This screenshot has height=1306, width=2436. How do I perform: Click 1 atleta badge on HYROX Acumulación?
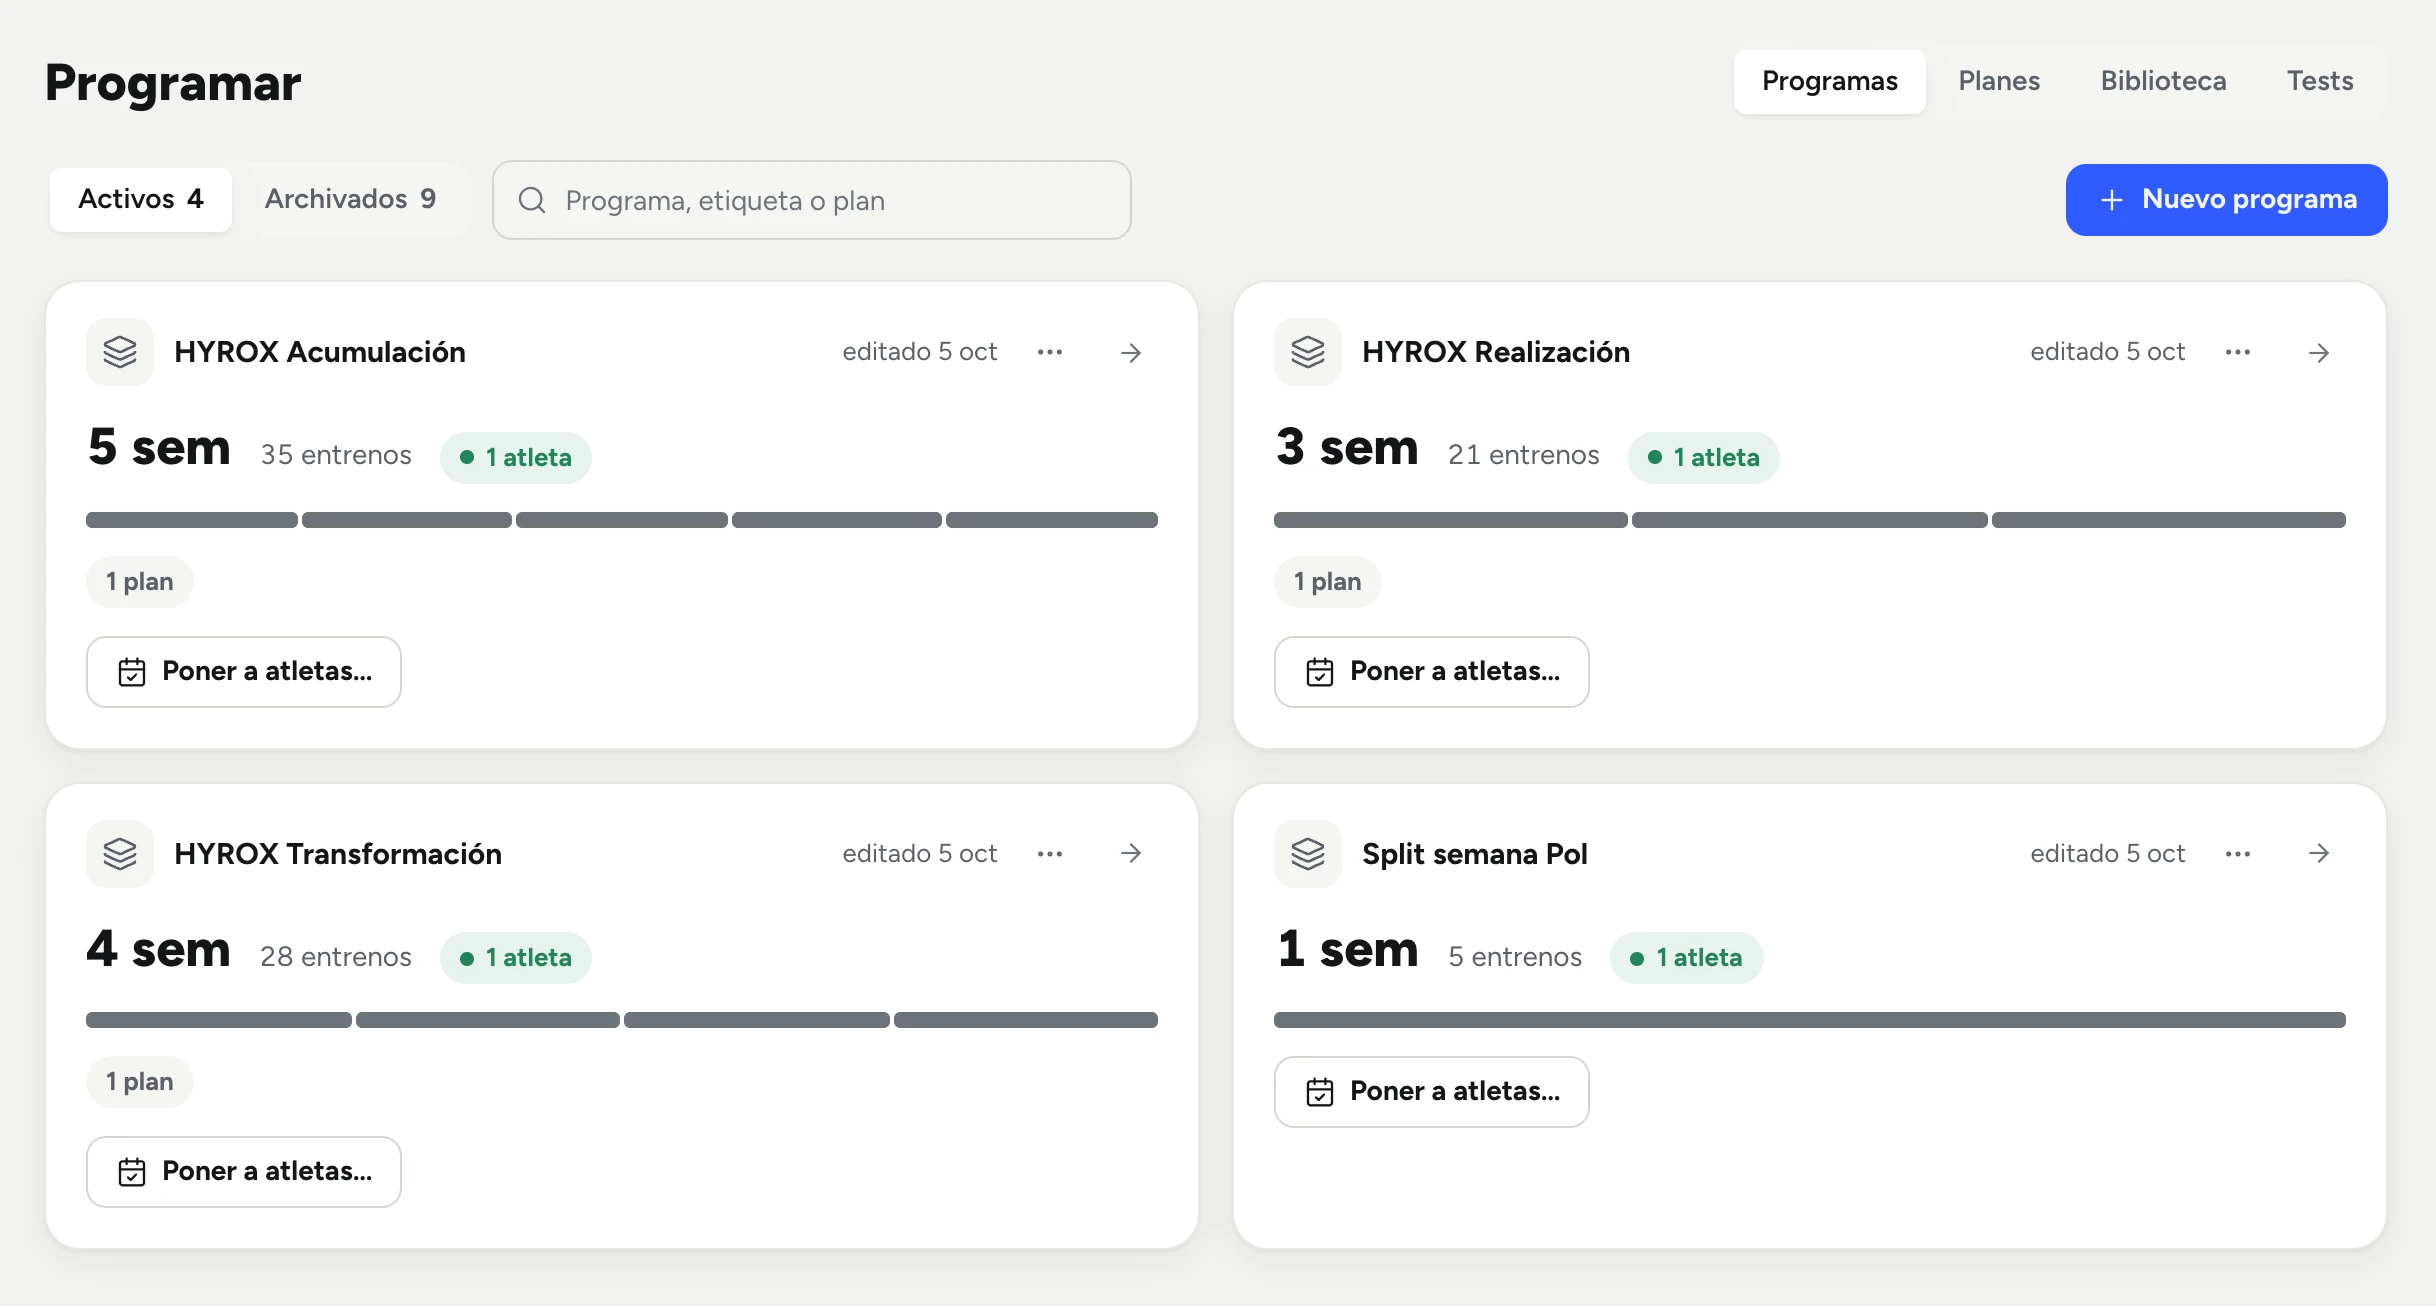[516, 458]
